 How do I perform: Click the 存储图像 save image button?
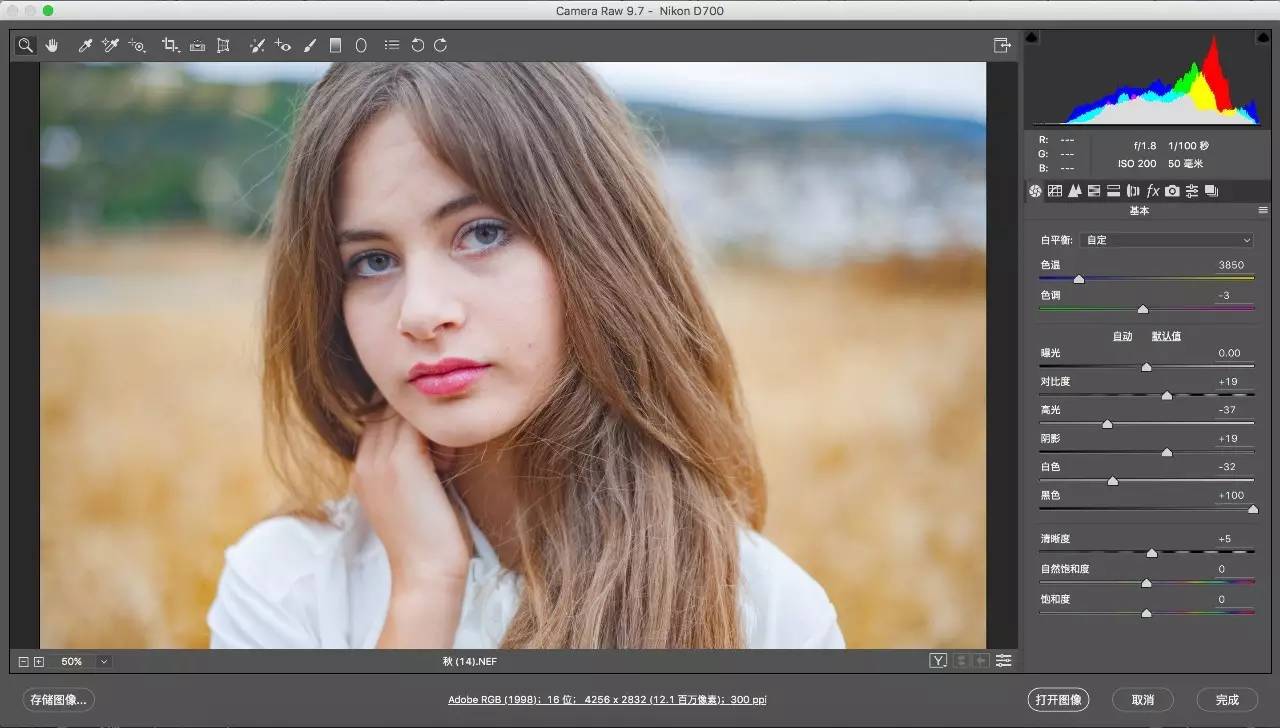click(59, 700)
